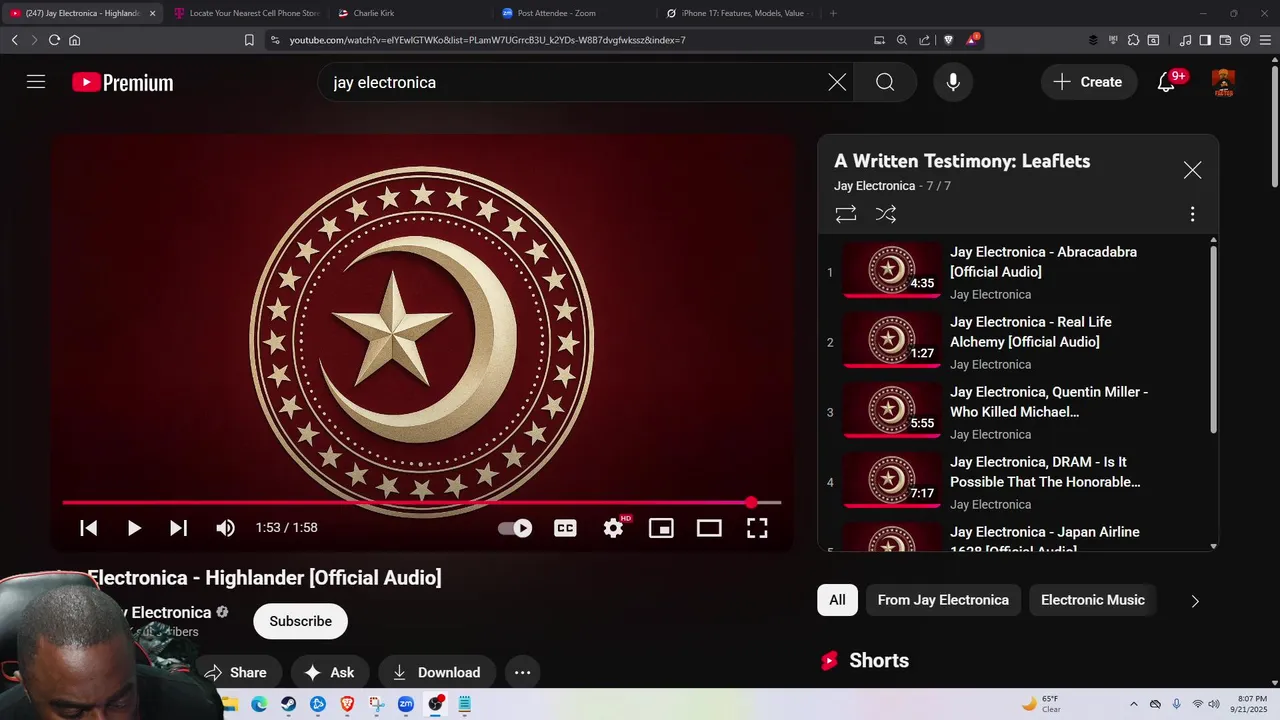Open the YouTube guide hamburger menu
Image resolution: width=1280 pixels, height=720 pixels.
[36, 82]
